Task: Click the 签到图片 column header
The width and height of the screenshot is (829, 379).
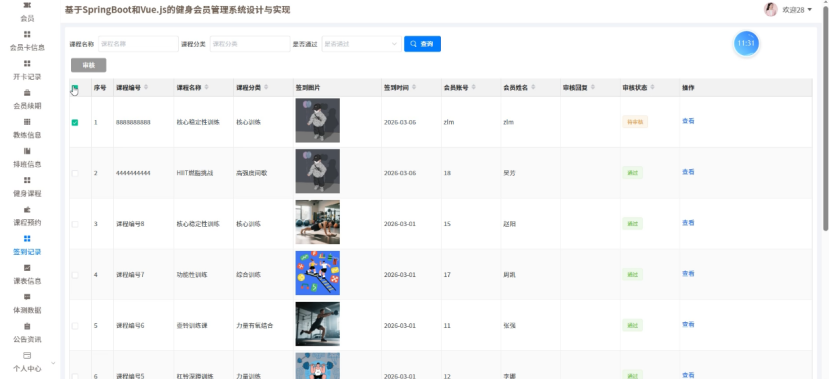Action: (308, 88)
